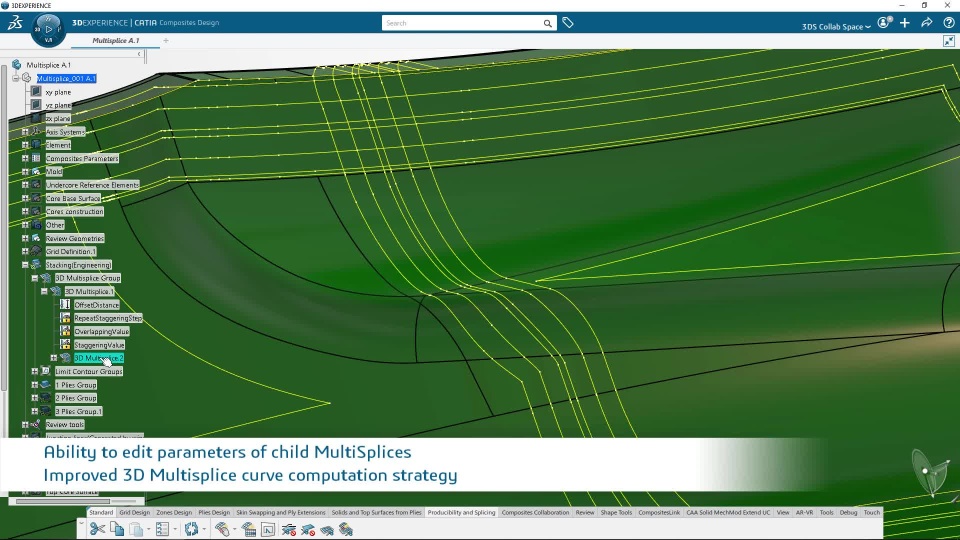Screen dimensions: 960x540
Task: Expand Core Base Surface node
Action: [x=25, y=198]
